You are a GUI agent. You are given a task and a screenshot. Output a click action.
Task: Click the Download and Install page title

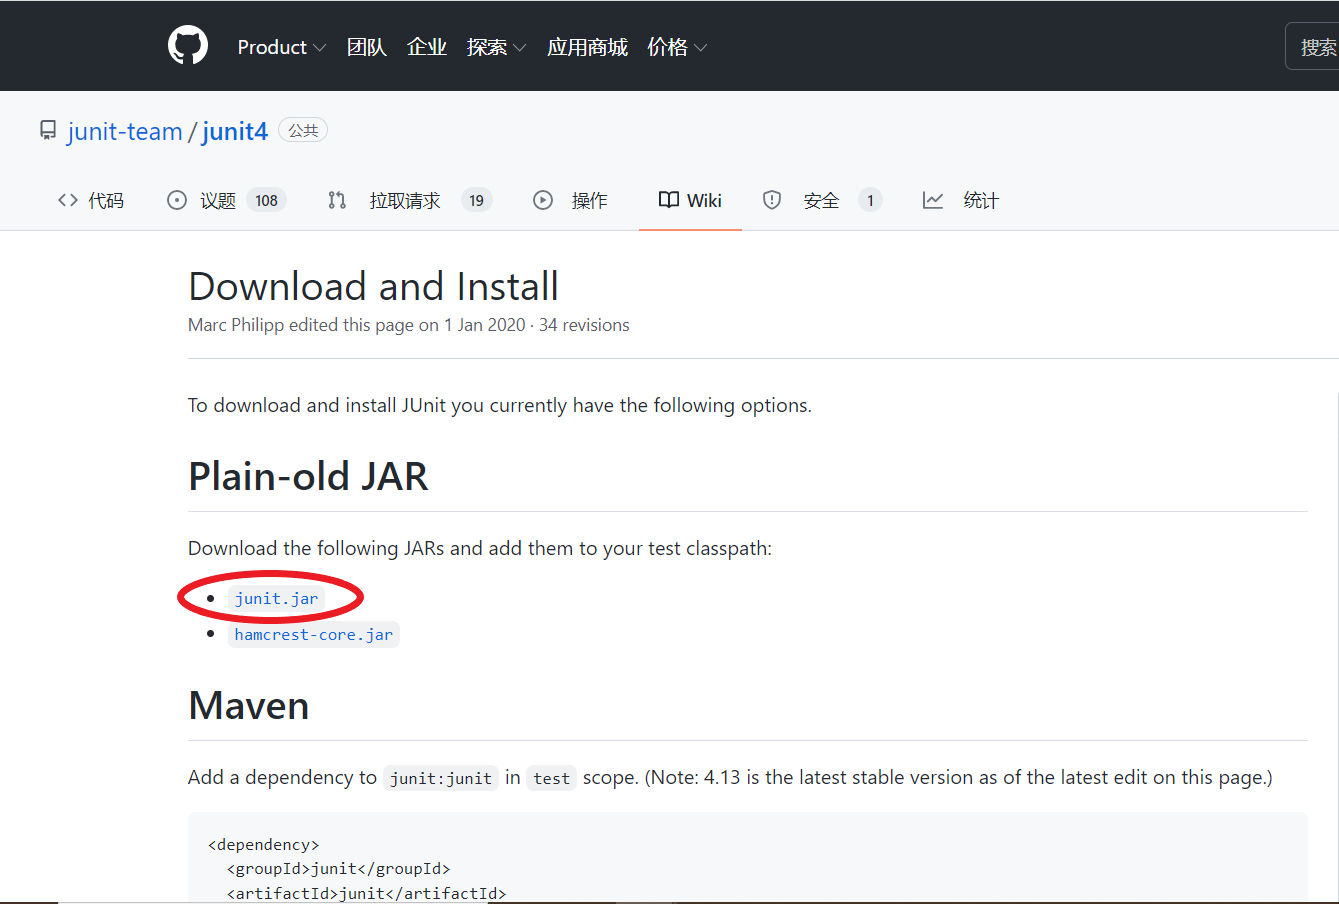pos(373,287)
